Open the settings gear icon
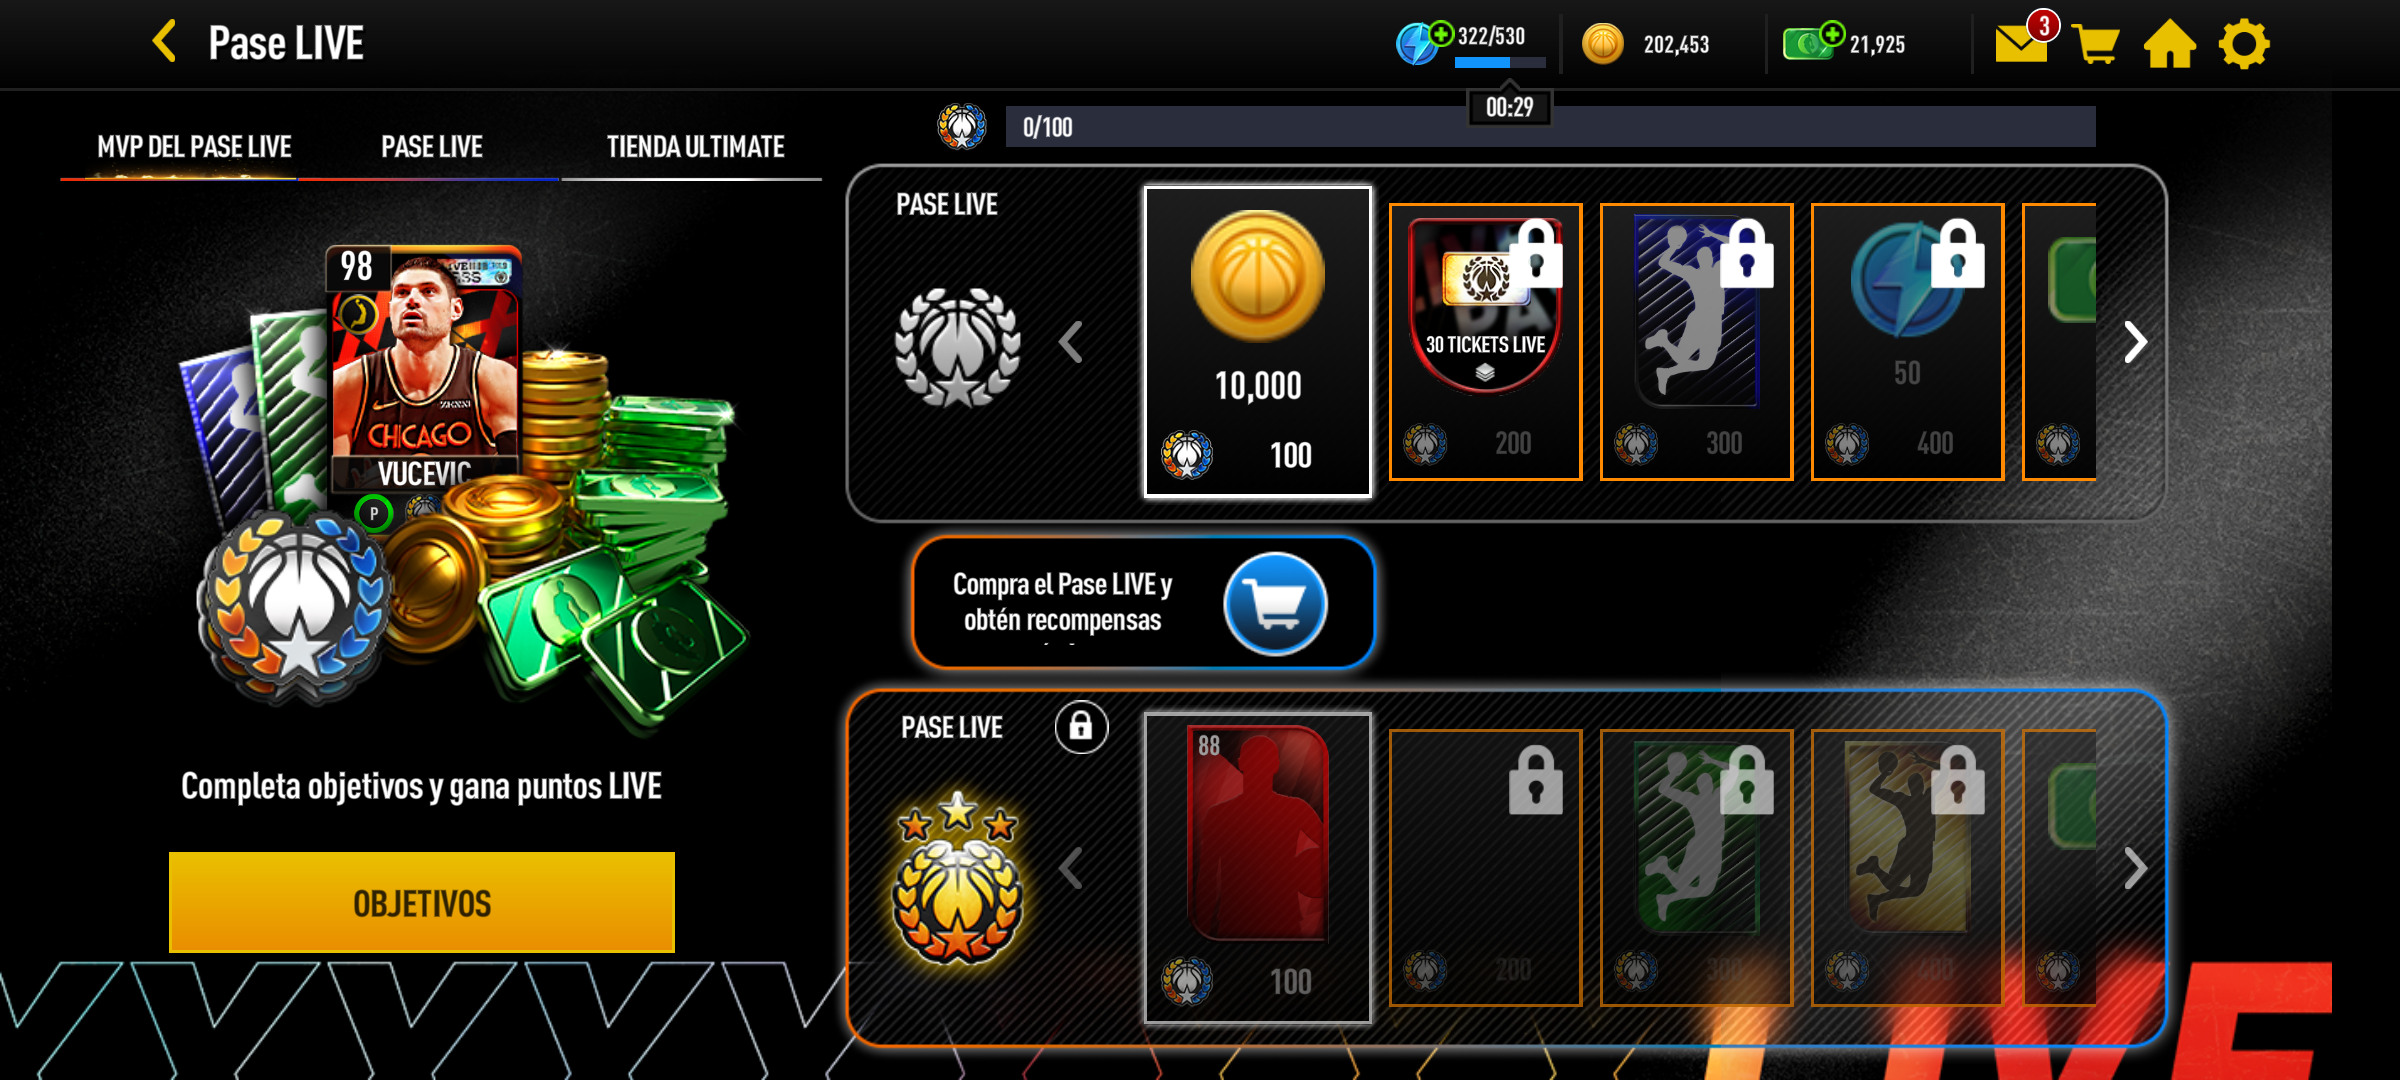Screen dimensions: 2400x1080 [2244, 44]
